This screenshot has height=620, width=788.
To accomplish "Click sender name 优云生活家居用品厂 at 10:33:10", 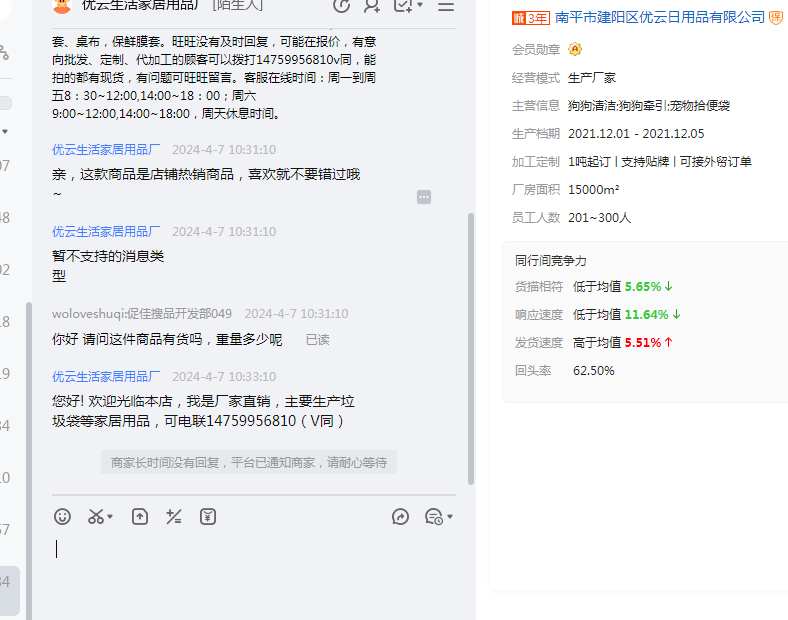I will click(x=106, y=377).
